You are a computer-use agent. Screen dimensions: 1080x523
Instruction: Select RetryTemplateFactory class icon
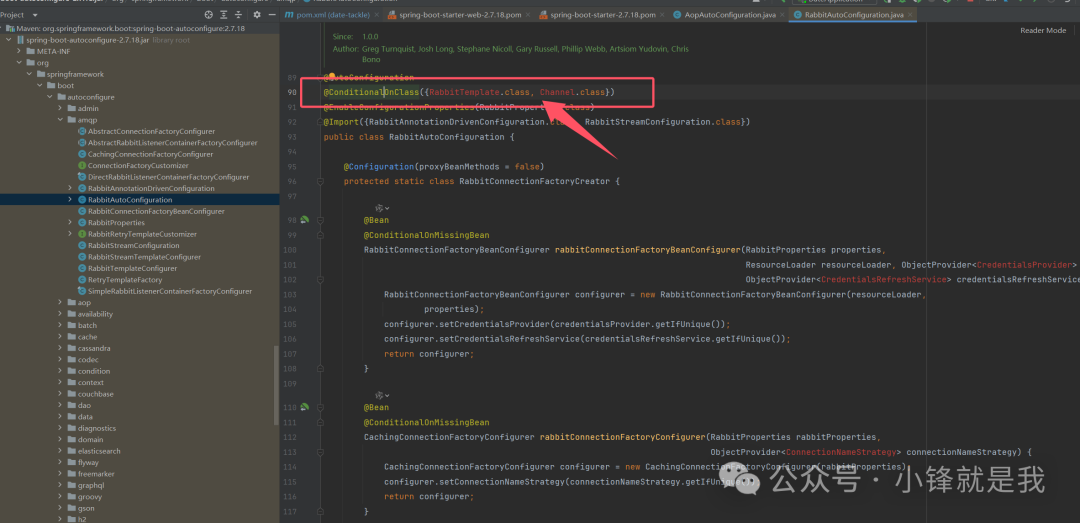[x=82, y=280]
